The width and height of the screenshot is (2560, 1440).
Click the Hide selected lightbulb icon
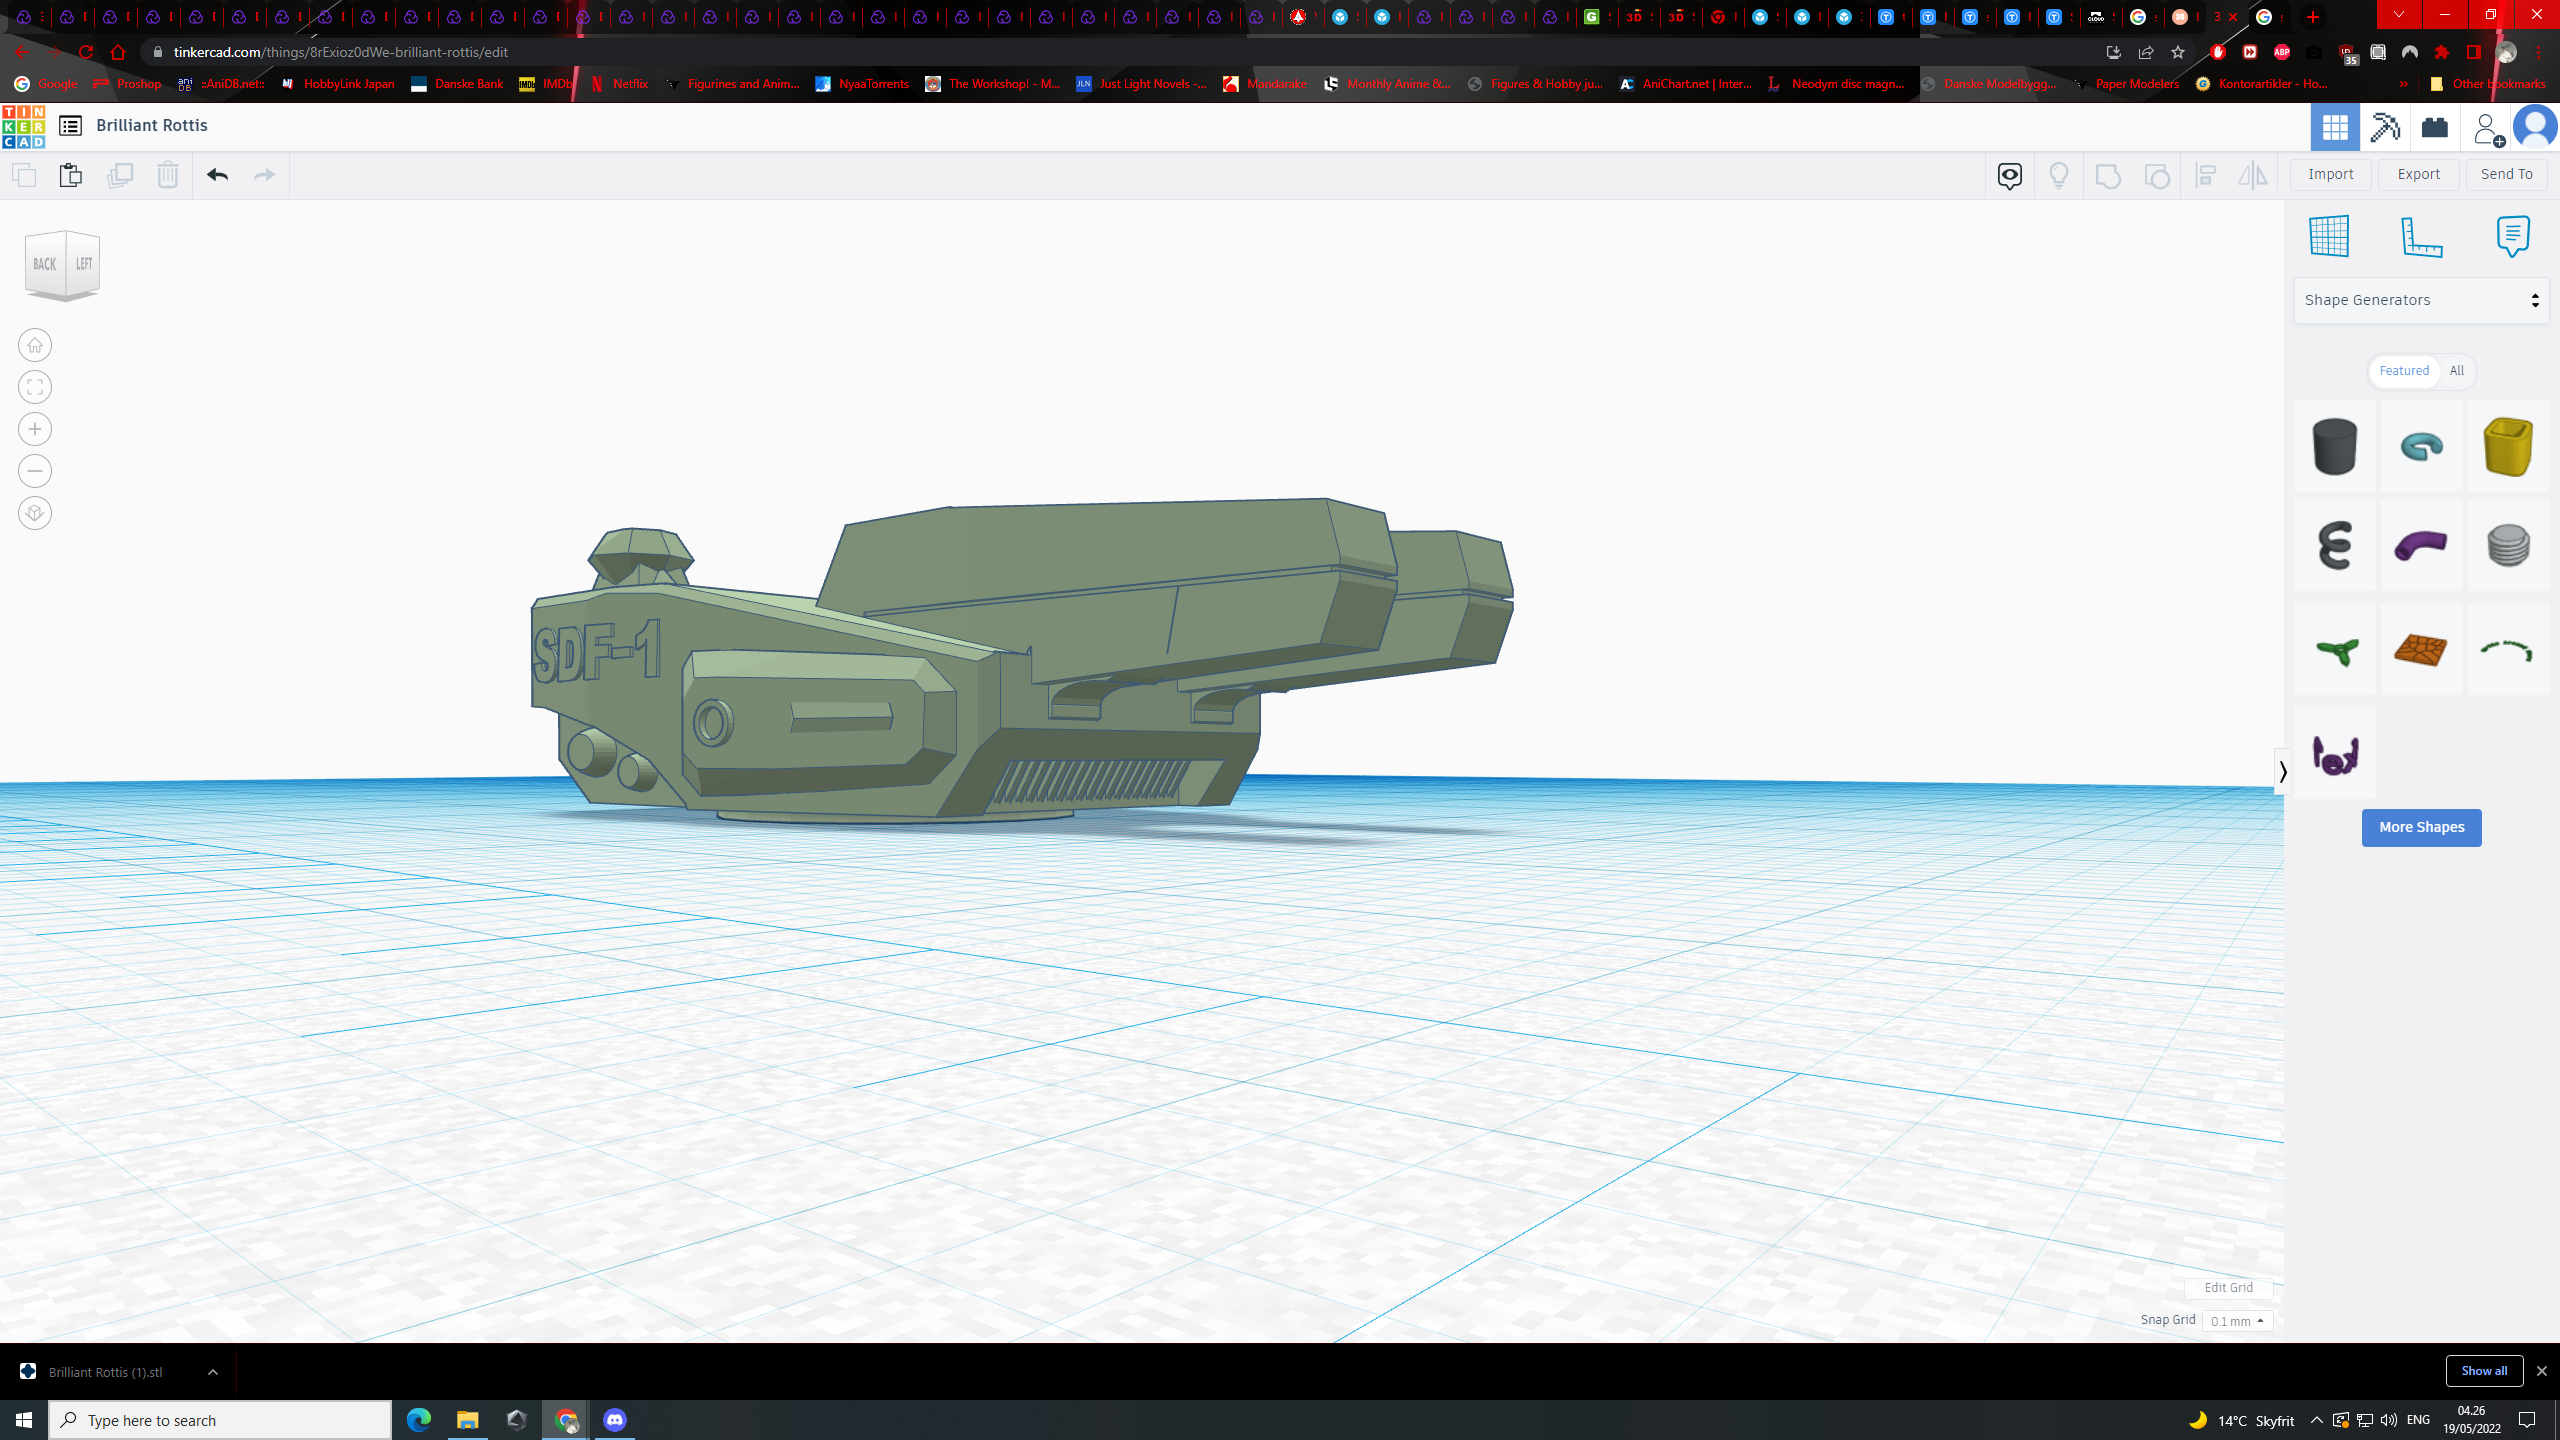coord(2058,176)
